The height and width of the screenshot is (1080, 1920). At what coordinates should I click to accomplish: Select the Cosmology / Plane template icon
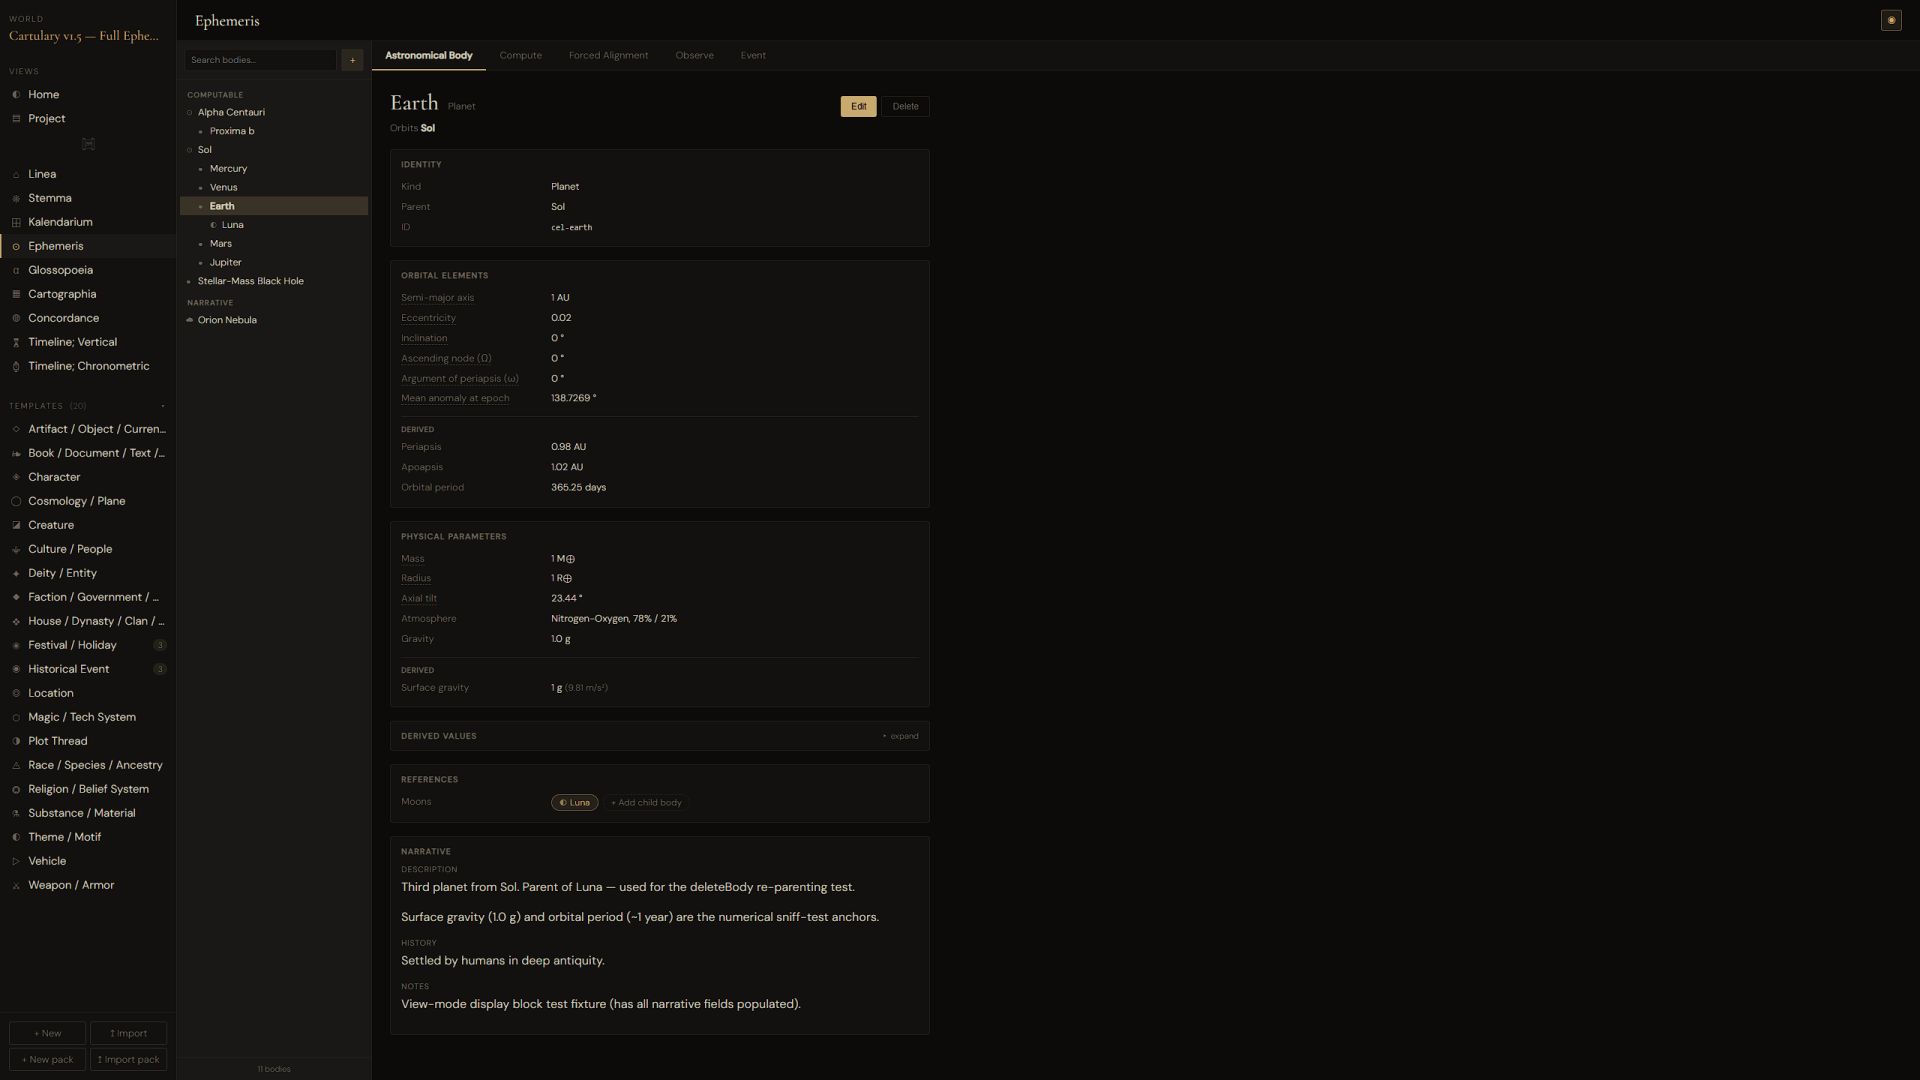point(16,502)
